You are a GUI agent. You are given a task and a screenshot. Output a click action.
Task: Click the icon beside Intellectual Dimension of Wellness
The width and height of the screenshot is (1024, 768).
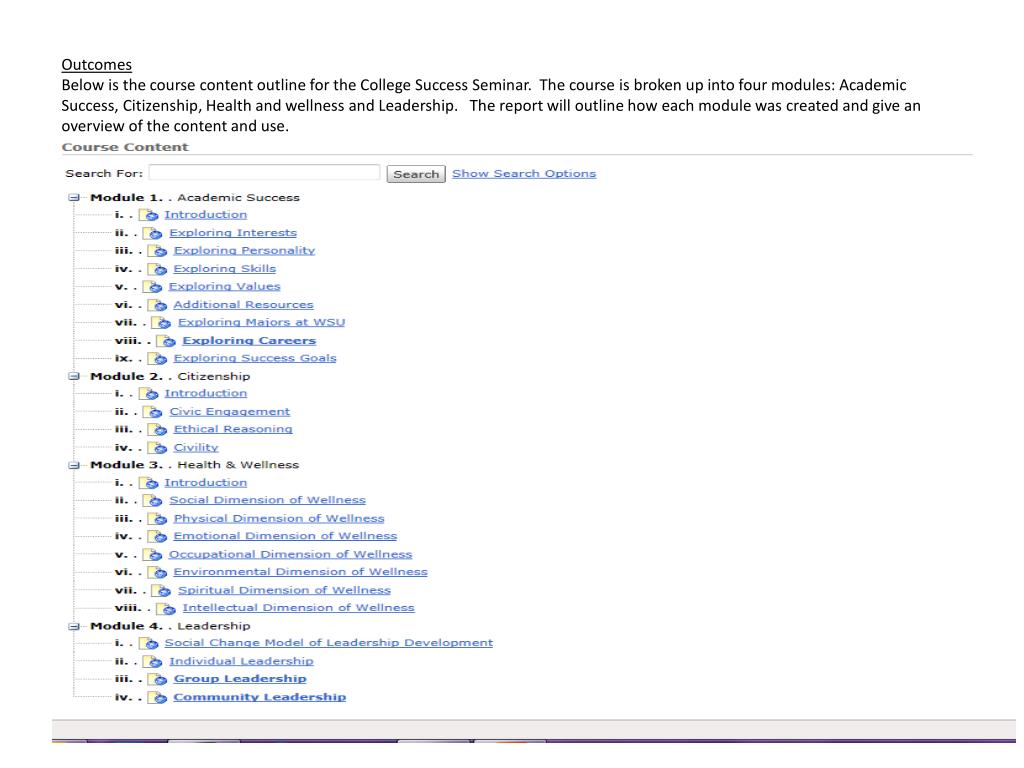pos(167,609)
